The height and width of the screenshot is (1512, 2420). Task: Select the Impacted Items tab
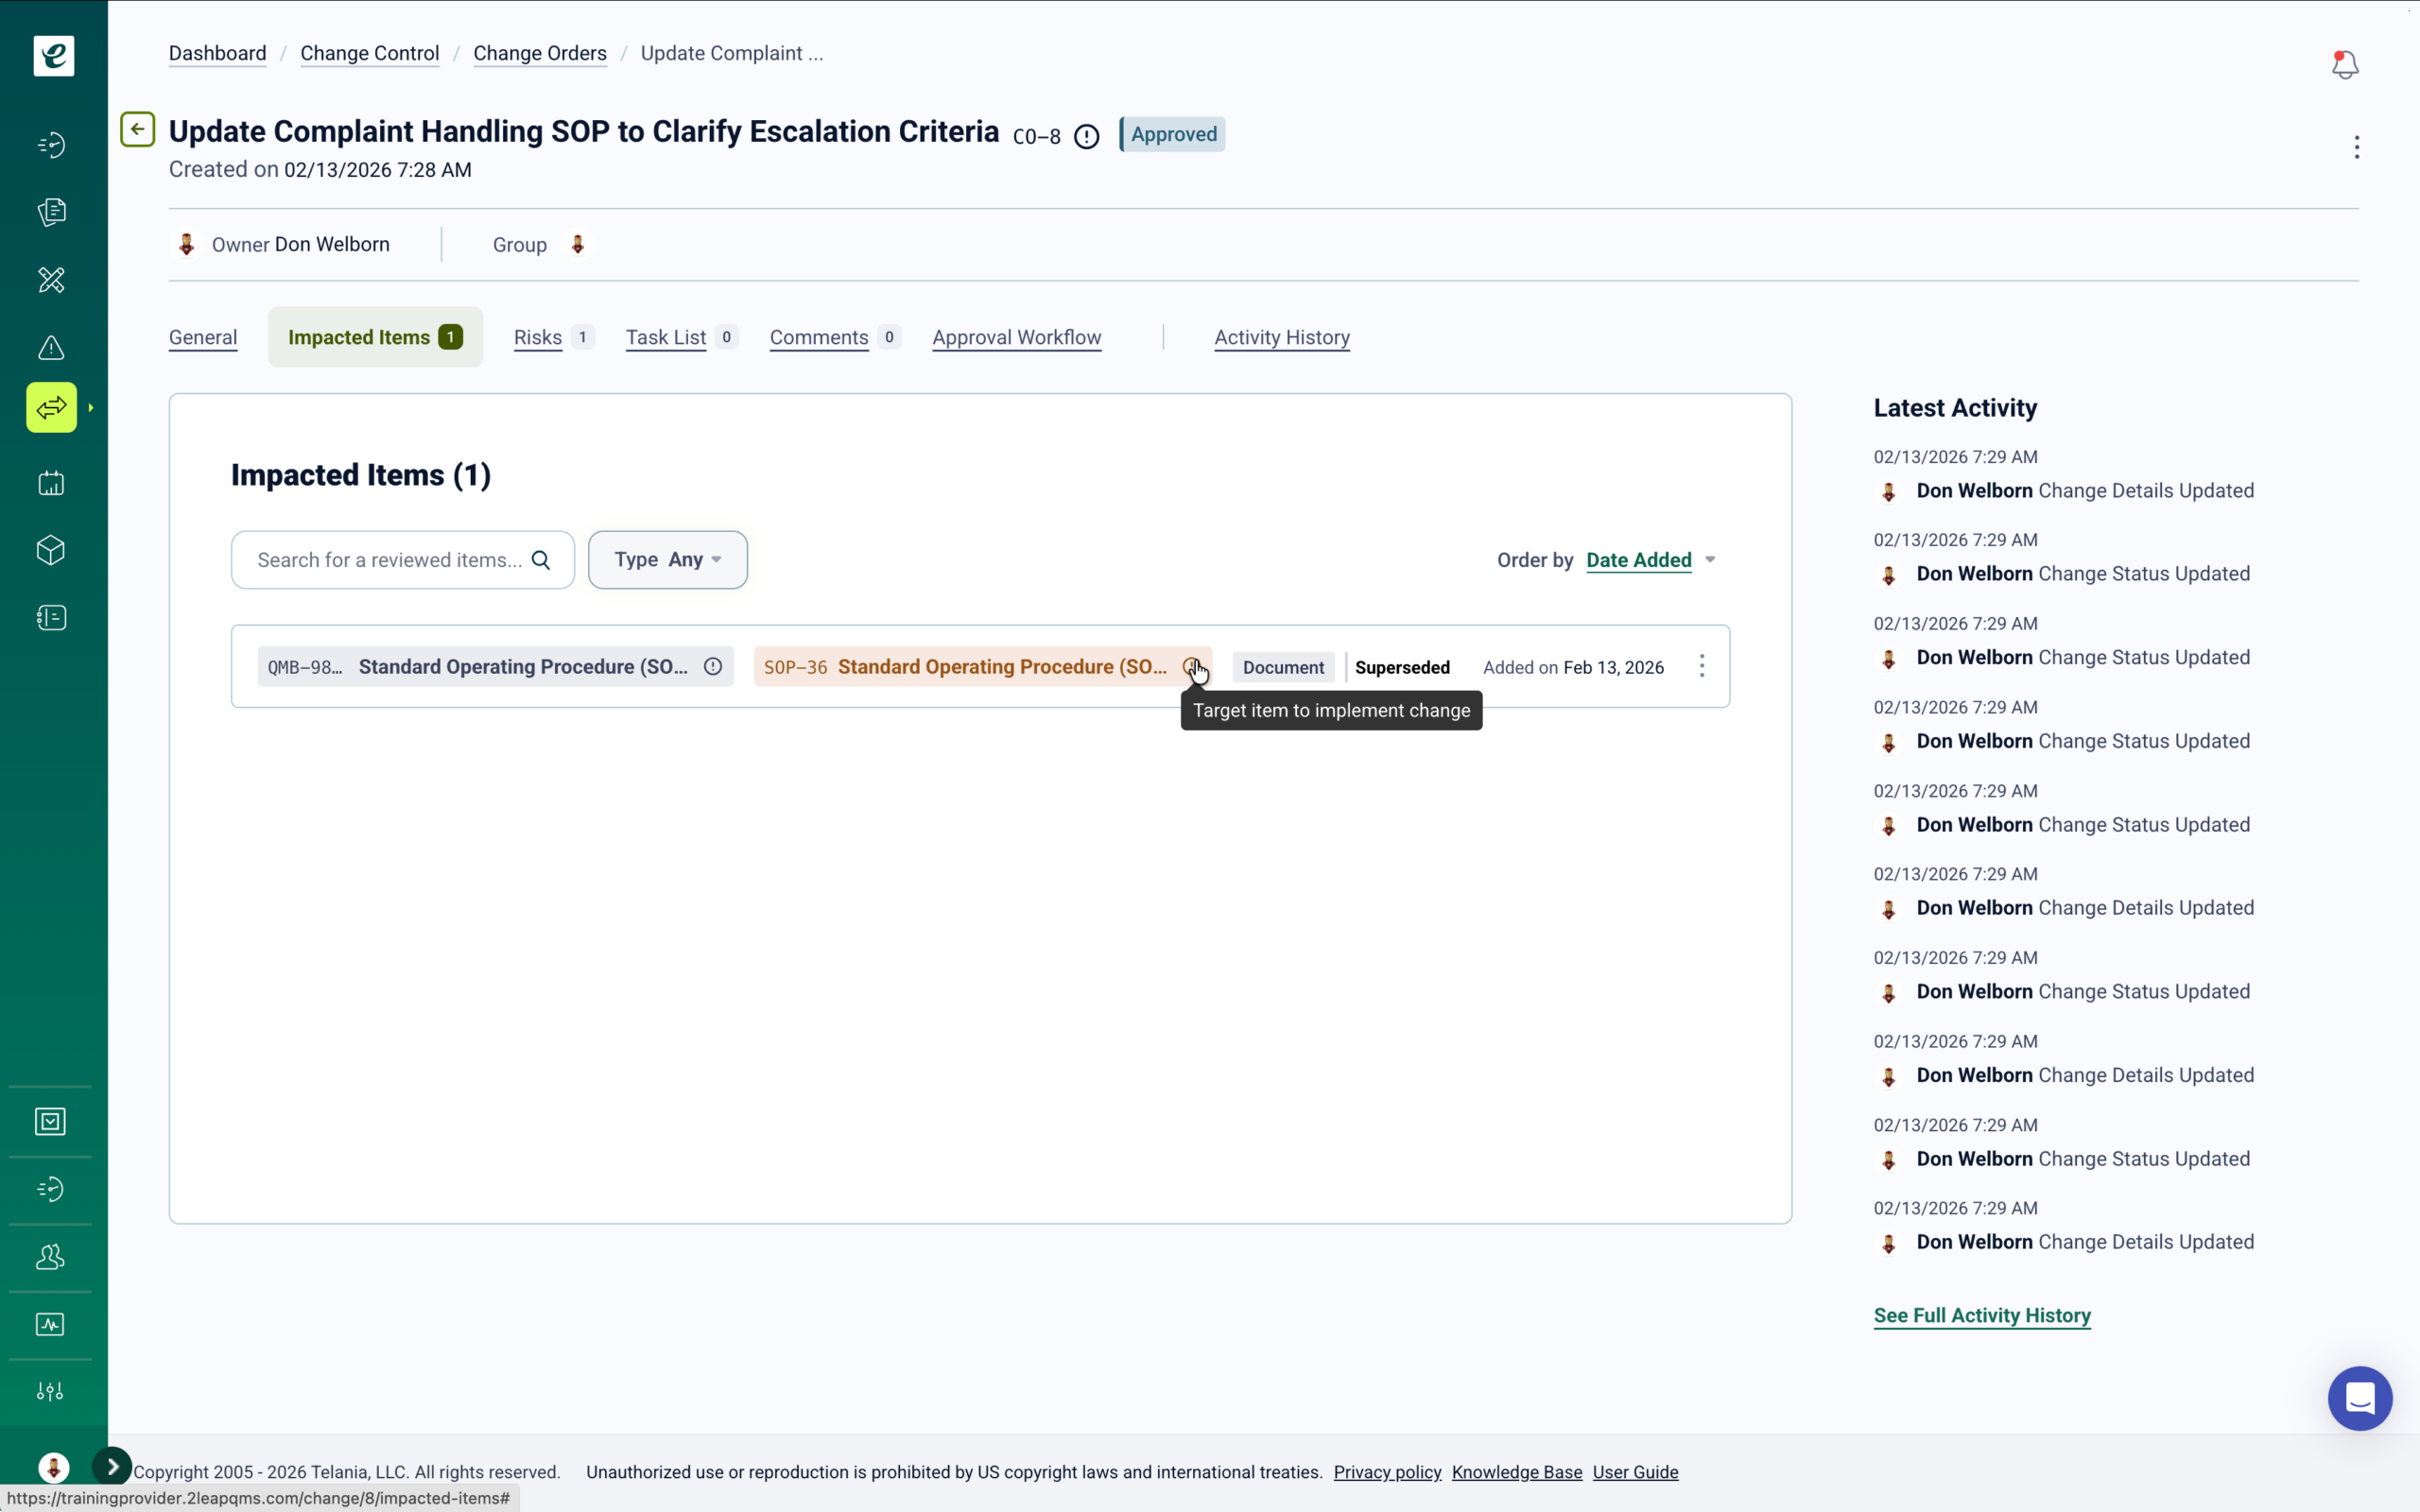(x=375, y=337)
